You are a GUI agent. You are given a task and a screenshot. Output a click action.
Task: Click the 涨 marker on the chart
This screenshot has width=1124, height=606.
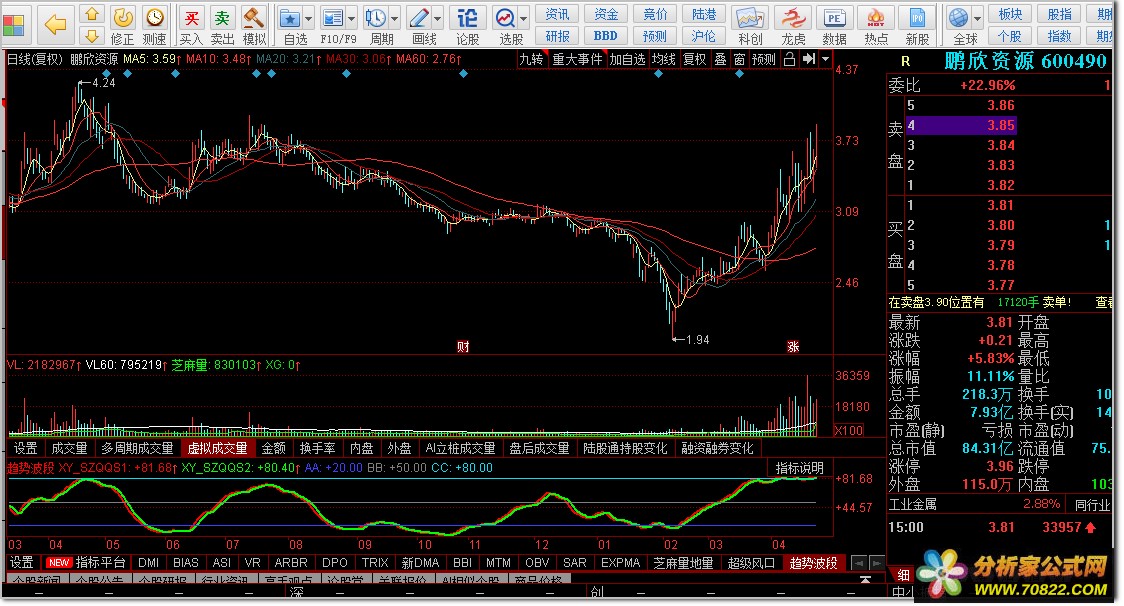coord(794,347)
